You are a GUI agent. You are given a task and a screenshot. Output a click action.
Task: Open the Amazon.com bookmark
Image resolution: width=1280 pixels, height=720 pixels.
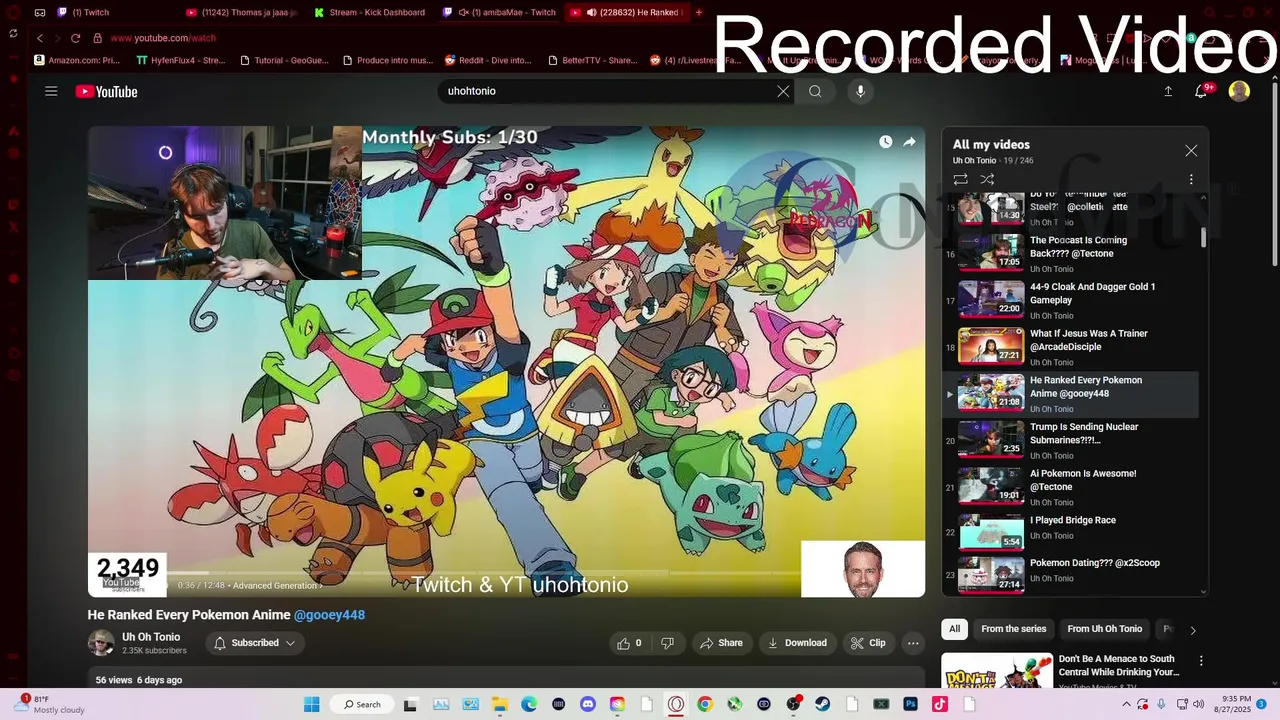pos(77,60)
